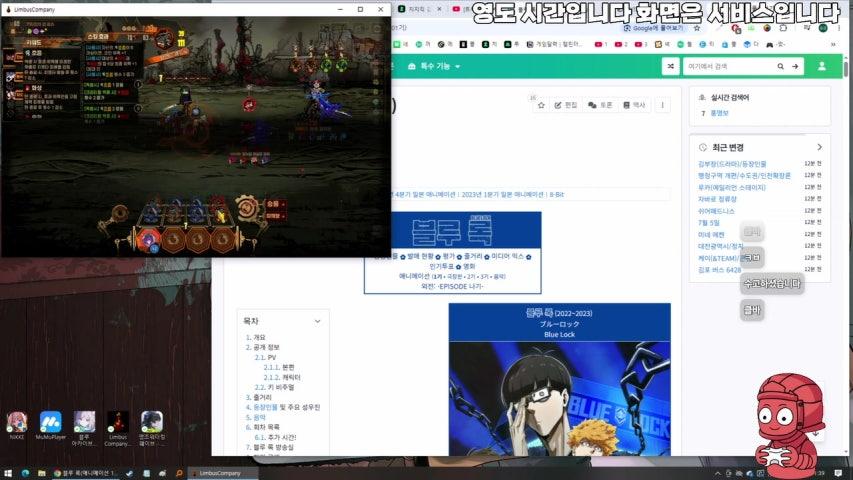Open YouTube bookmark labeled 1
The width and height of the screenshot is (853, 480).
pos(601,44)
